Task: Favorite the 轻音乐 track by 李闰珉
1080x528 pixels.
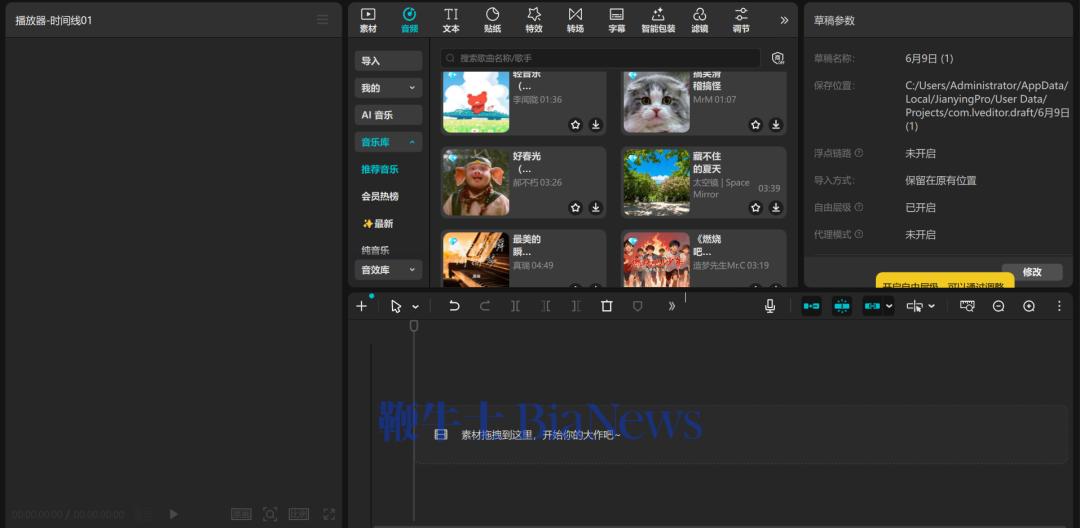Action: click(575, 125)
